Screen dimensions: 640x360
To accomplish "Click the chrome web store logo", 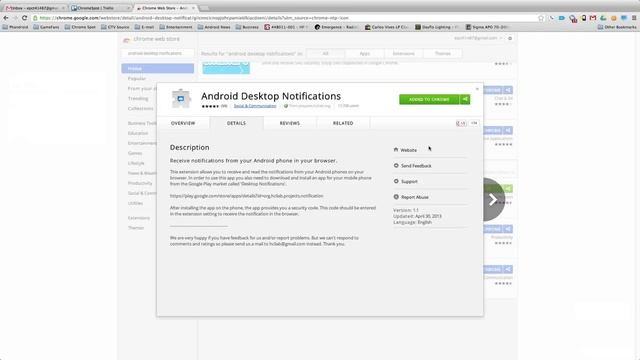I will pyautogui.click(x=151, y=39).
